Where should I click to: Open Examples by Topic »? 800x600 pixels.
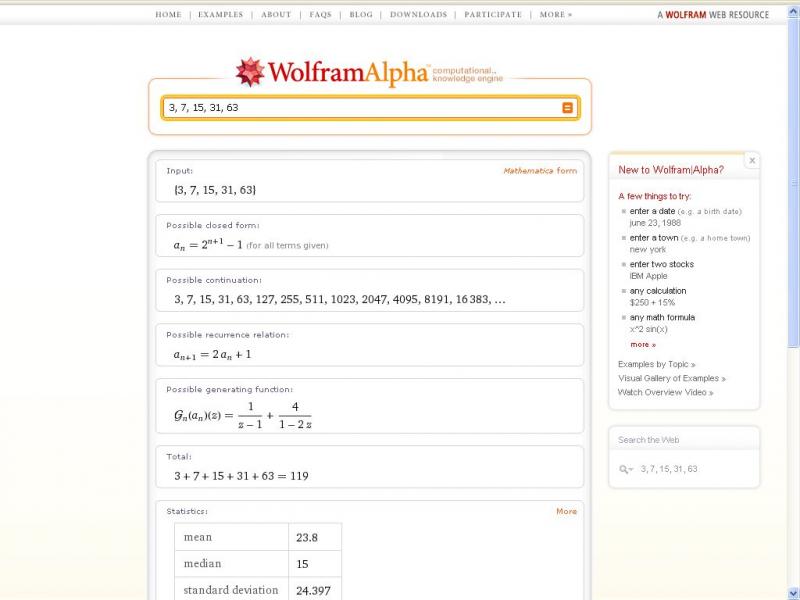coord(657,364)
